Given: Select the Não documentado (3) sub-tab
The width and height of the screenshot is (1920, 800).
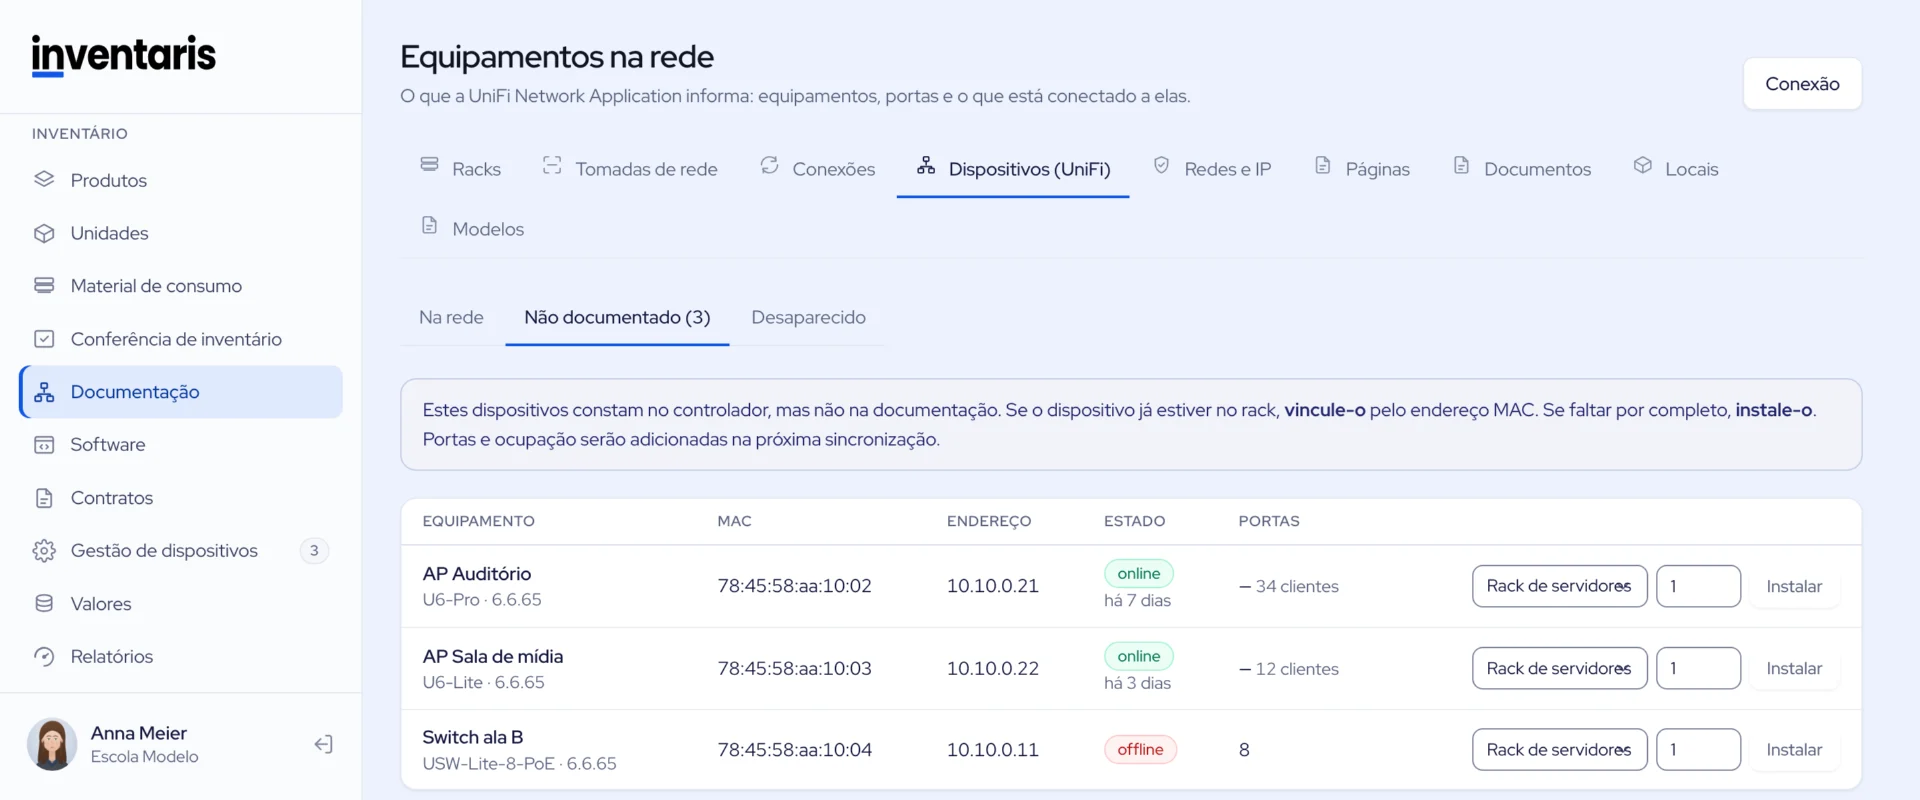Looking at the screenshot, I should pos(617,317).
